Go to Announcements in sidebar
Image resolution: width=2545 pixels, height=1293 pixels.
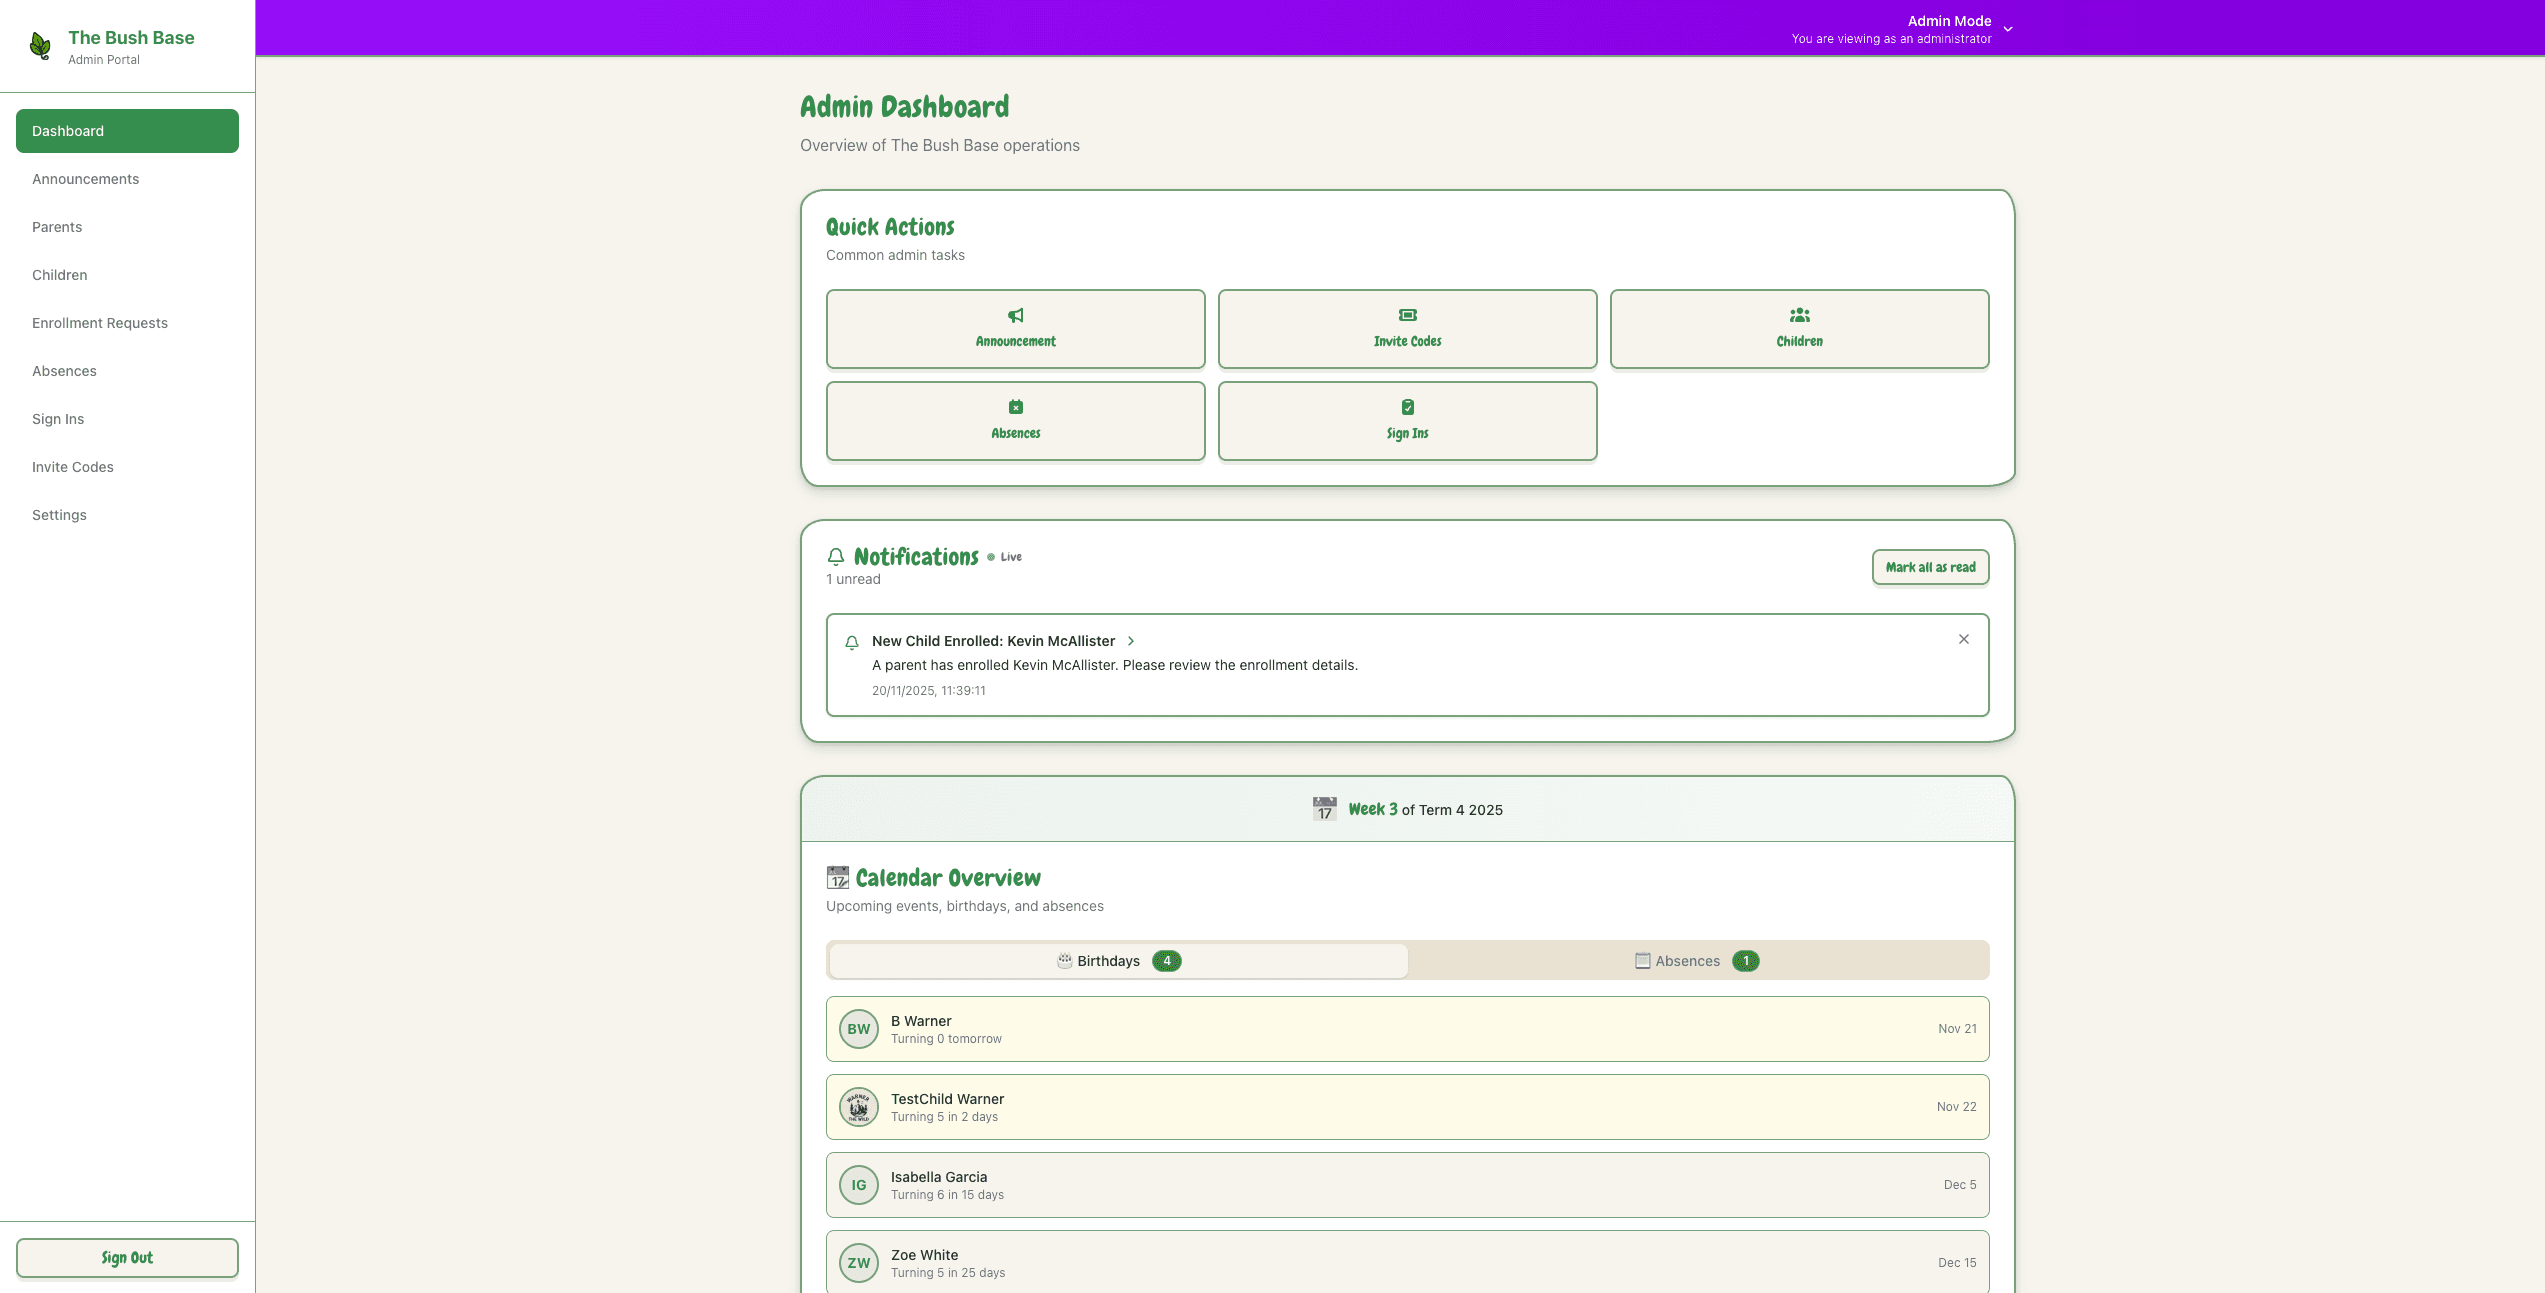[x=127, y=179]
